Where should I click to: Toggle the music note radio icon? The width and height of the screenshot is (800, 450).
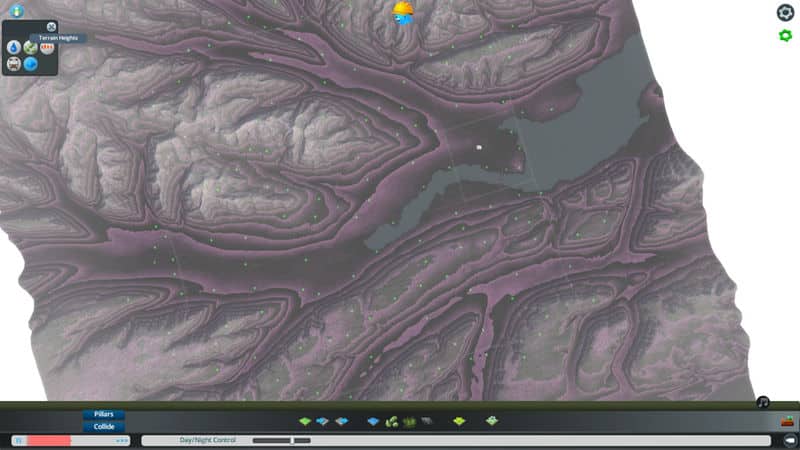click(762, 402)
